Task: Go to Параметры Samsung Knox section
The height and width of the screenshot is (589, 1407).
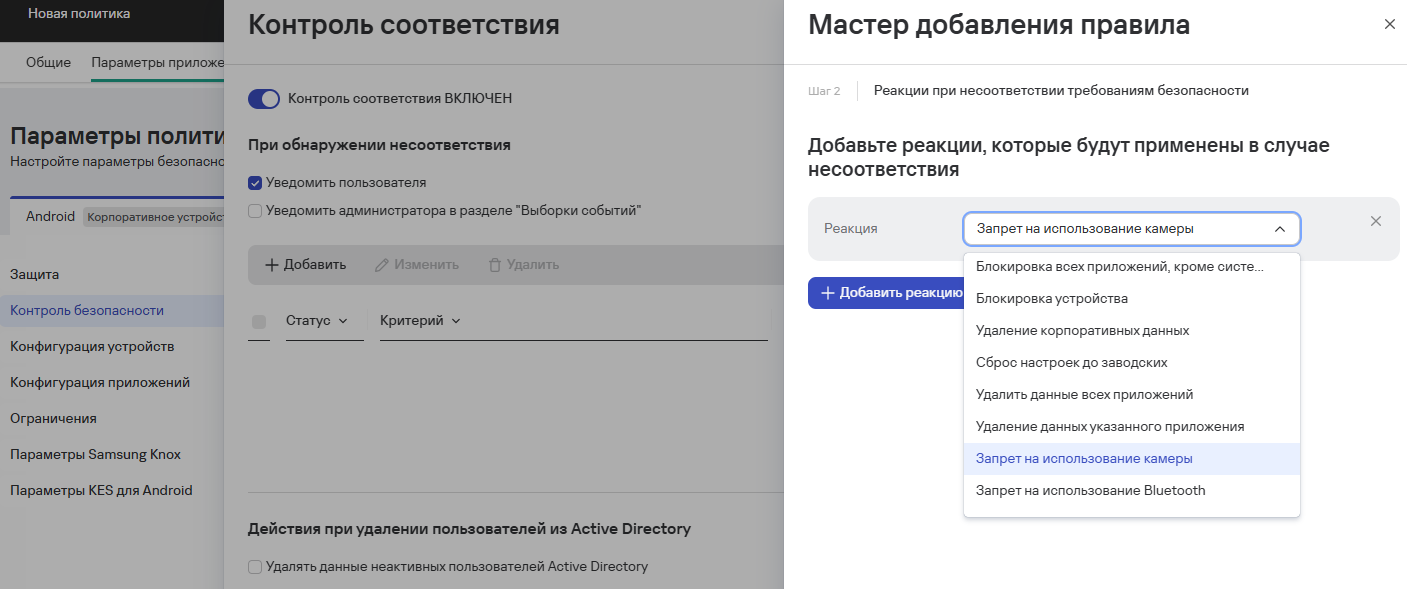Action: point(95,455)
